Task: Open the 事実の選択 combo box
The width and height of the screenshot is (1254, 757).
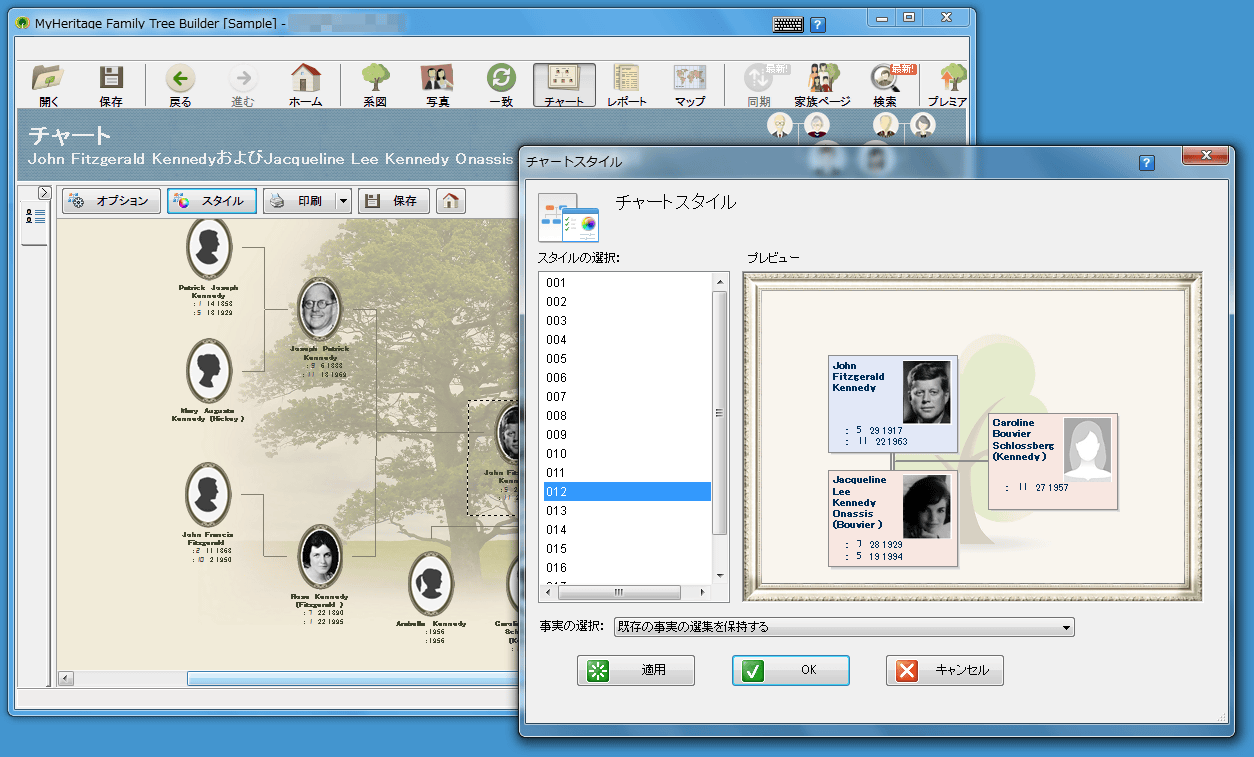Action: pyautogui.click(x=844, y=627)
